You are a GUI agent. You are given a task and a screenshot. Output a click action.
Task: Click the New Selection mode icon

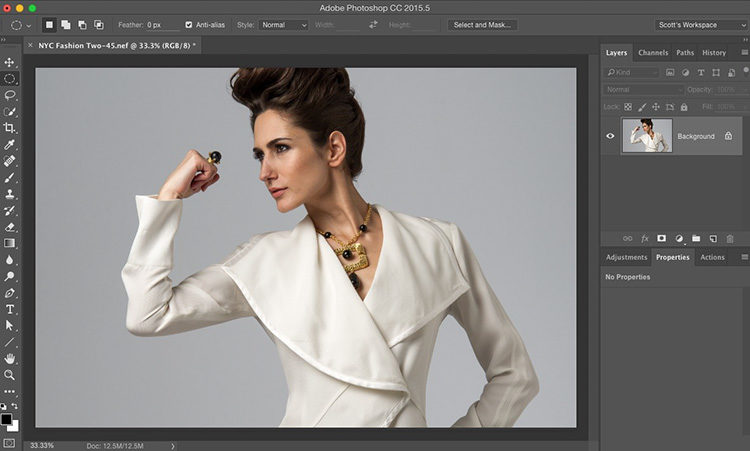point(49,25)
